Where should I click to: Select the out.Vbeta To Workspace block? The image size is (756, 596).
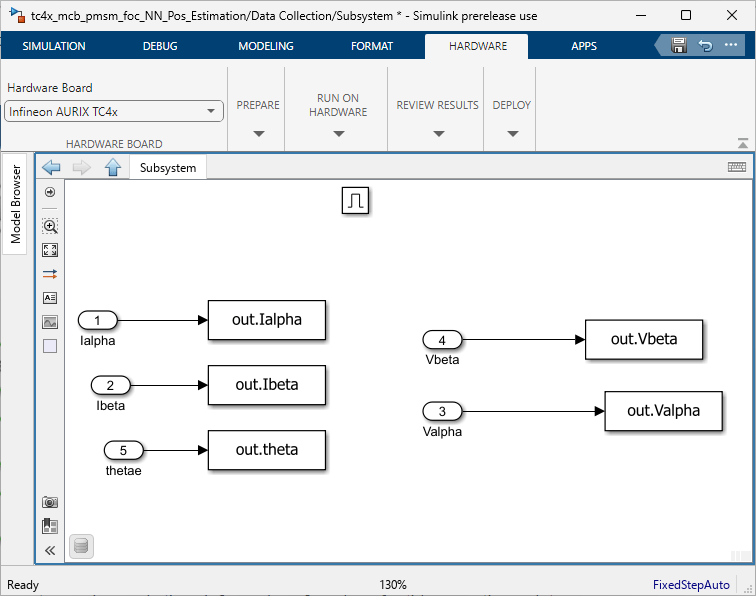click(644, 339)
